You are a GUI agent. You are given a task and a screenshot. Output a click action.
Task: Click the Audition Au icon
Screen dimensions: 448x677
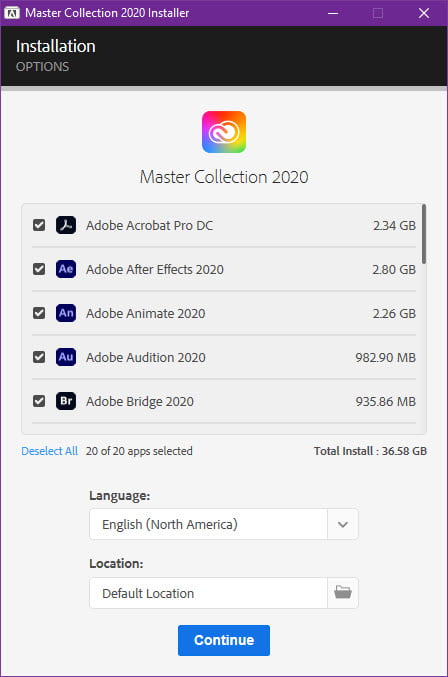66,357
